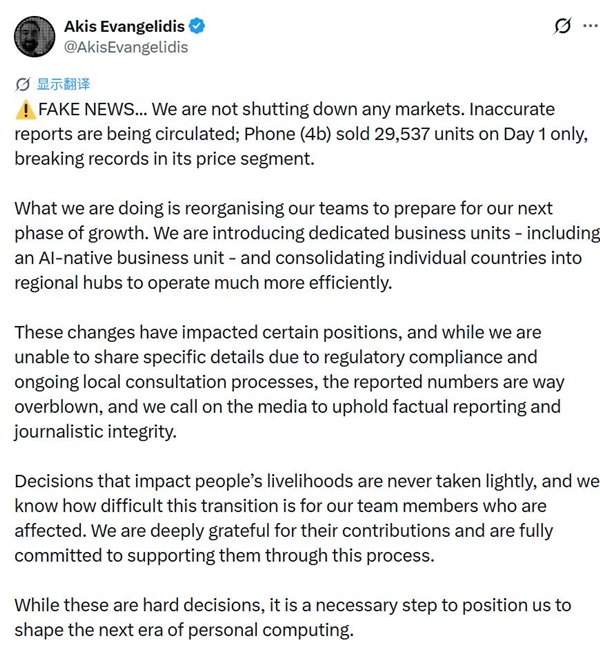The width and height of the screenshot is (600, 649).
Task: Click 'What we are doing' sentence start
Action: [x=89, y=208]
